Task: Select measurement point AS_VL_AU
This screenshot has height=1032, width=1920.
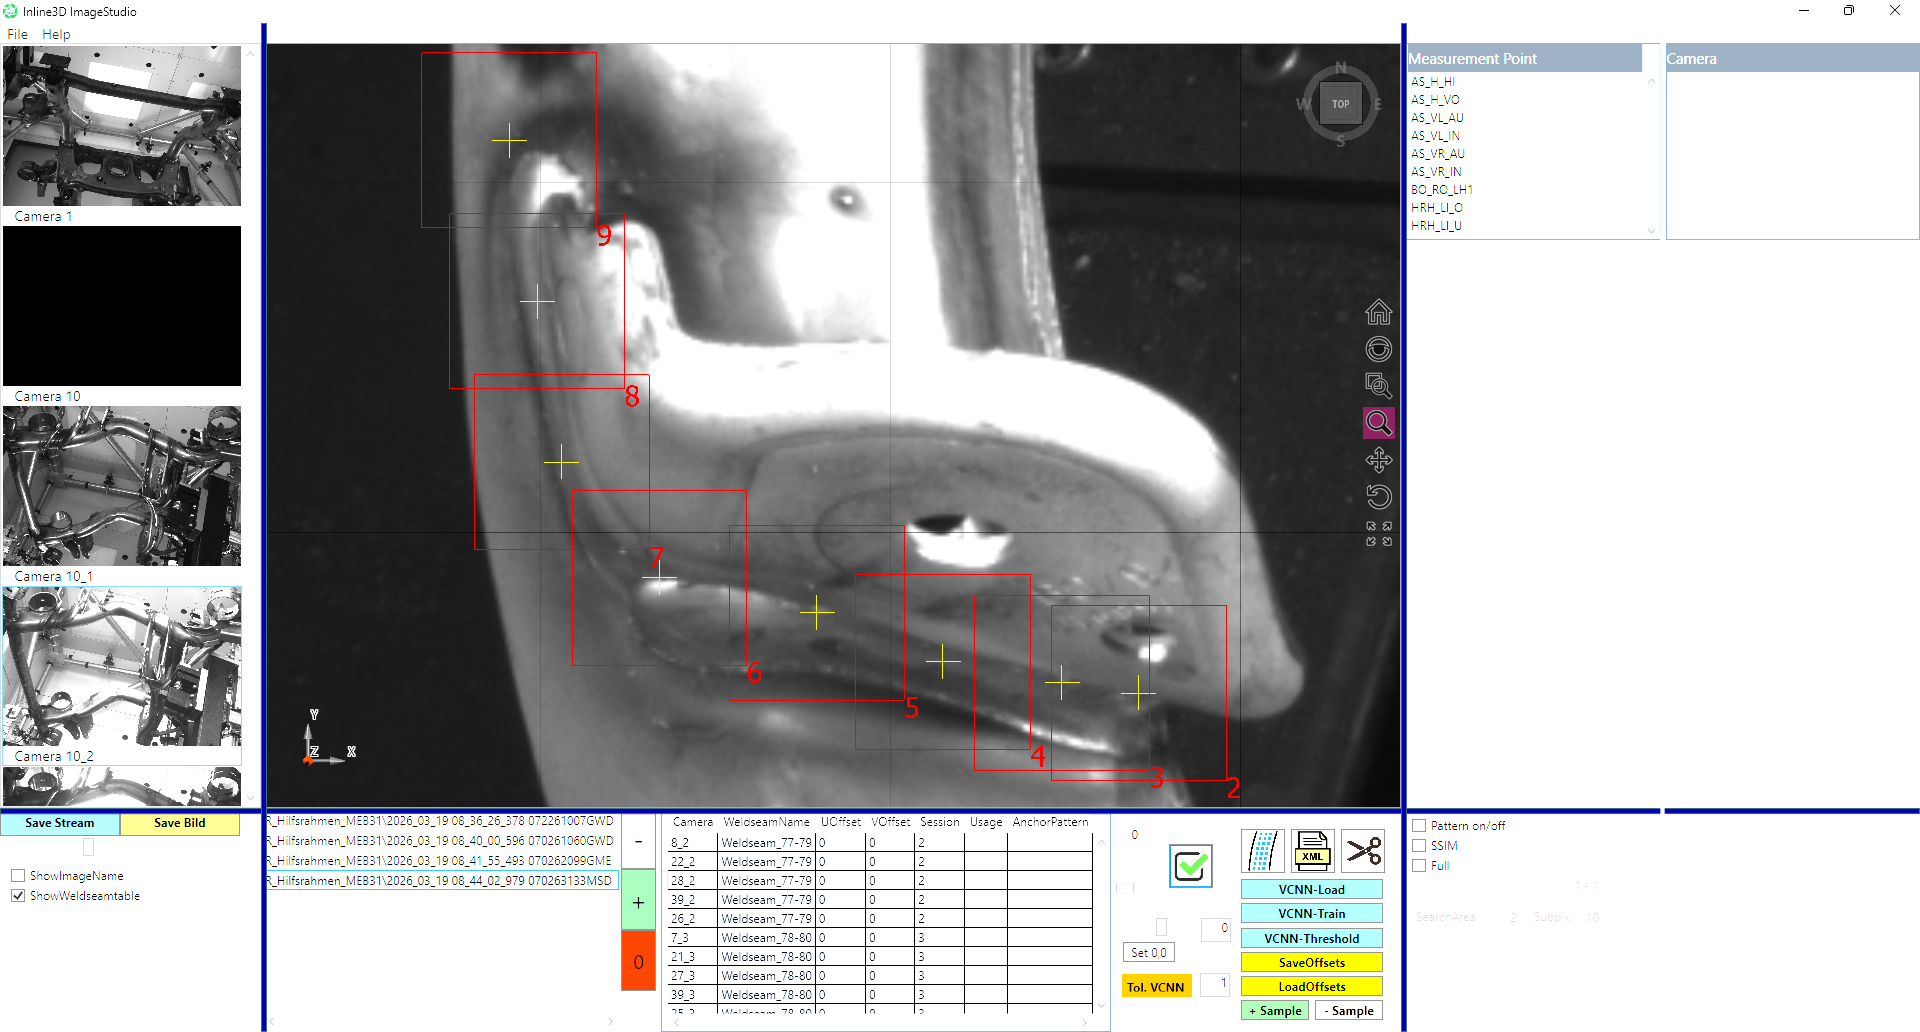Action: coord(1437,118)
